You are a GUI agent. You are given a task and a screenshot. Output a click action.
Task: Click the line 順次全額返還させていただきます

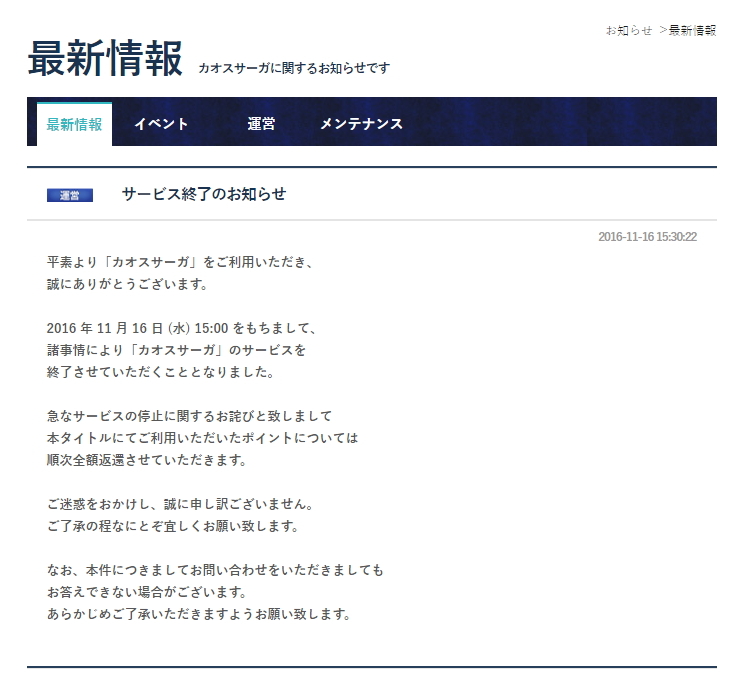pyautogui.click(x=146, y=460)
